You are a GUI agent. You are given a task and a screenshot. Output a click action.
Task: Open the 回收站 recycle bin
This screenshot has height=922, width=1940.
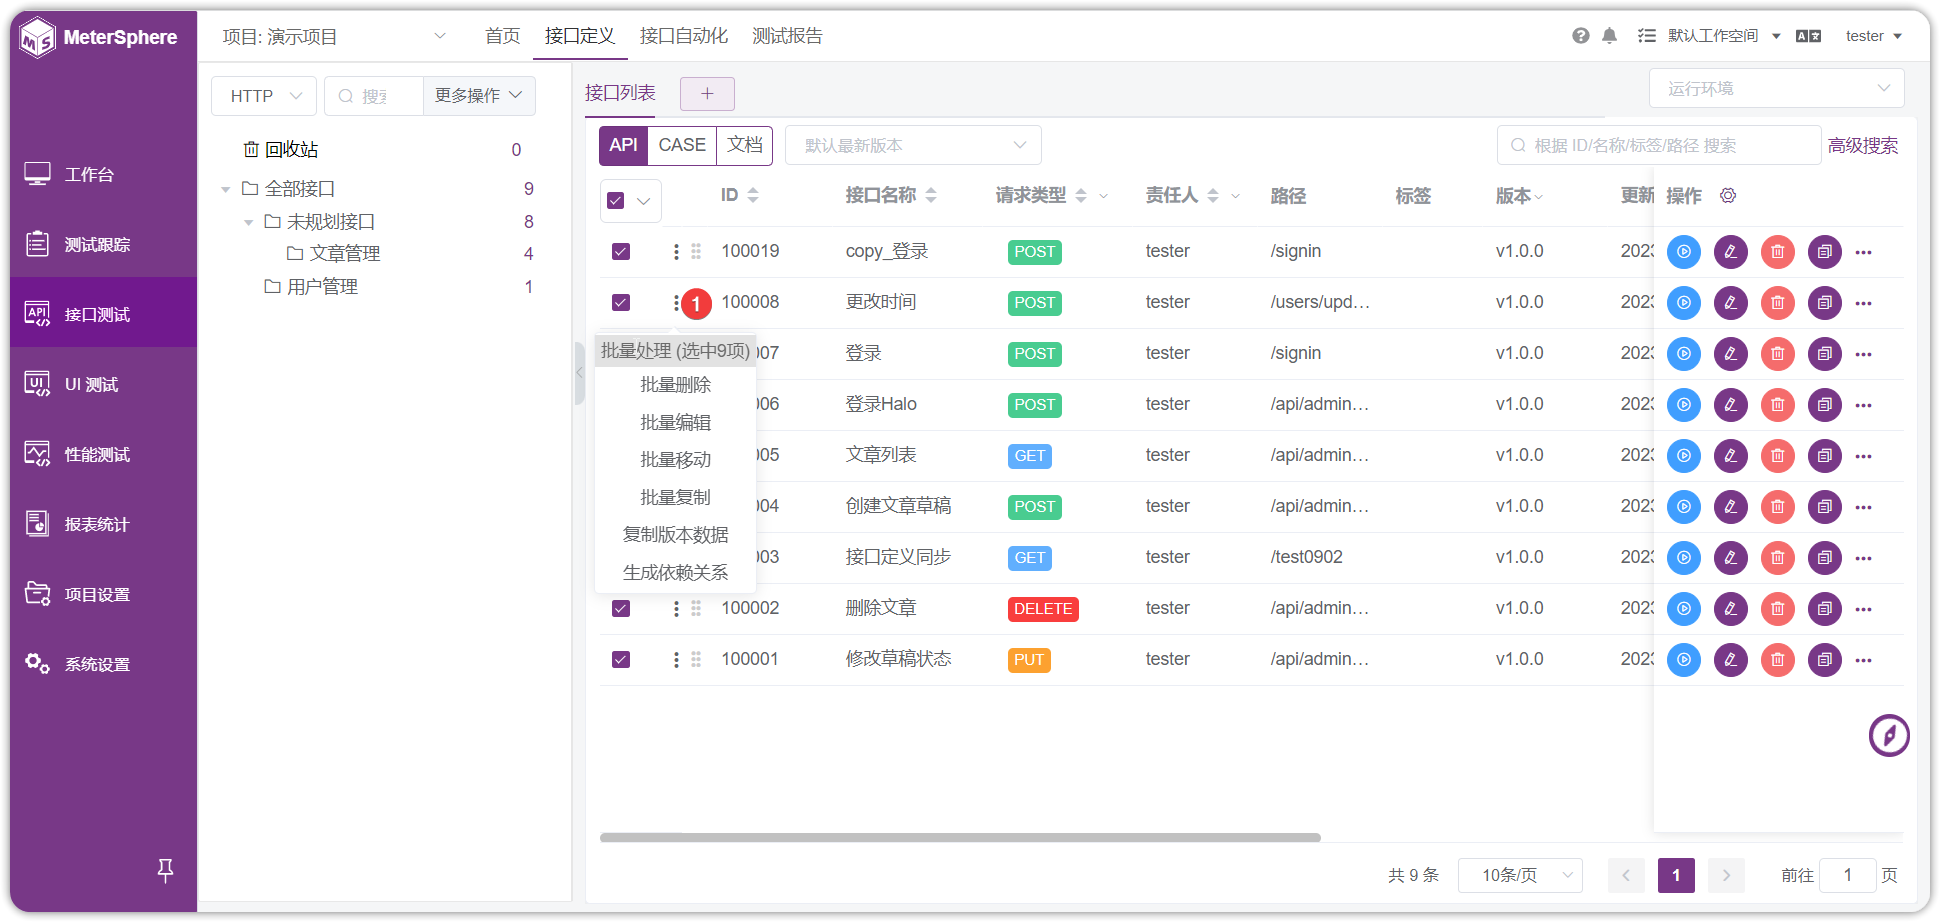click(x=281, y=150)
